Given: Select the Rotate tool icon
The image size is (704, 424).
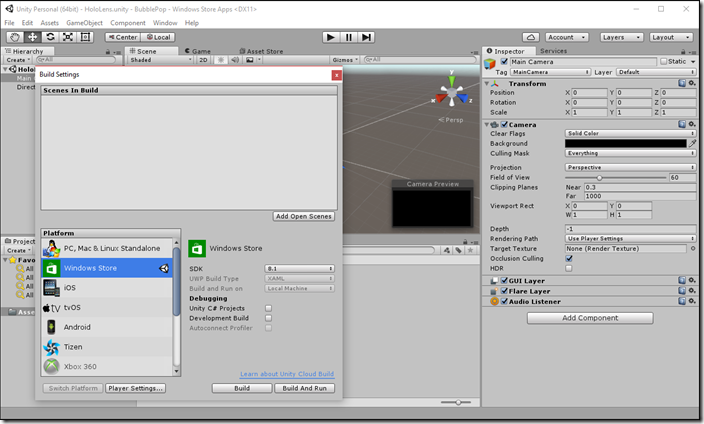Looking at the screenshot, I should (50, 37).
